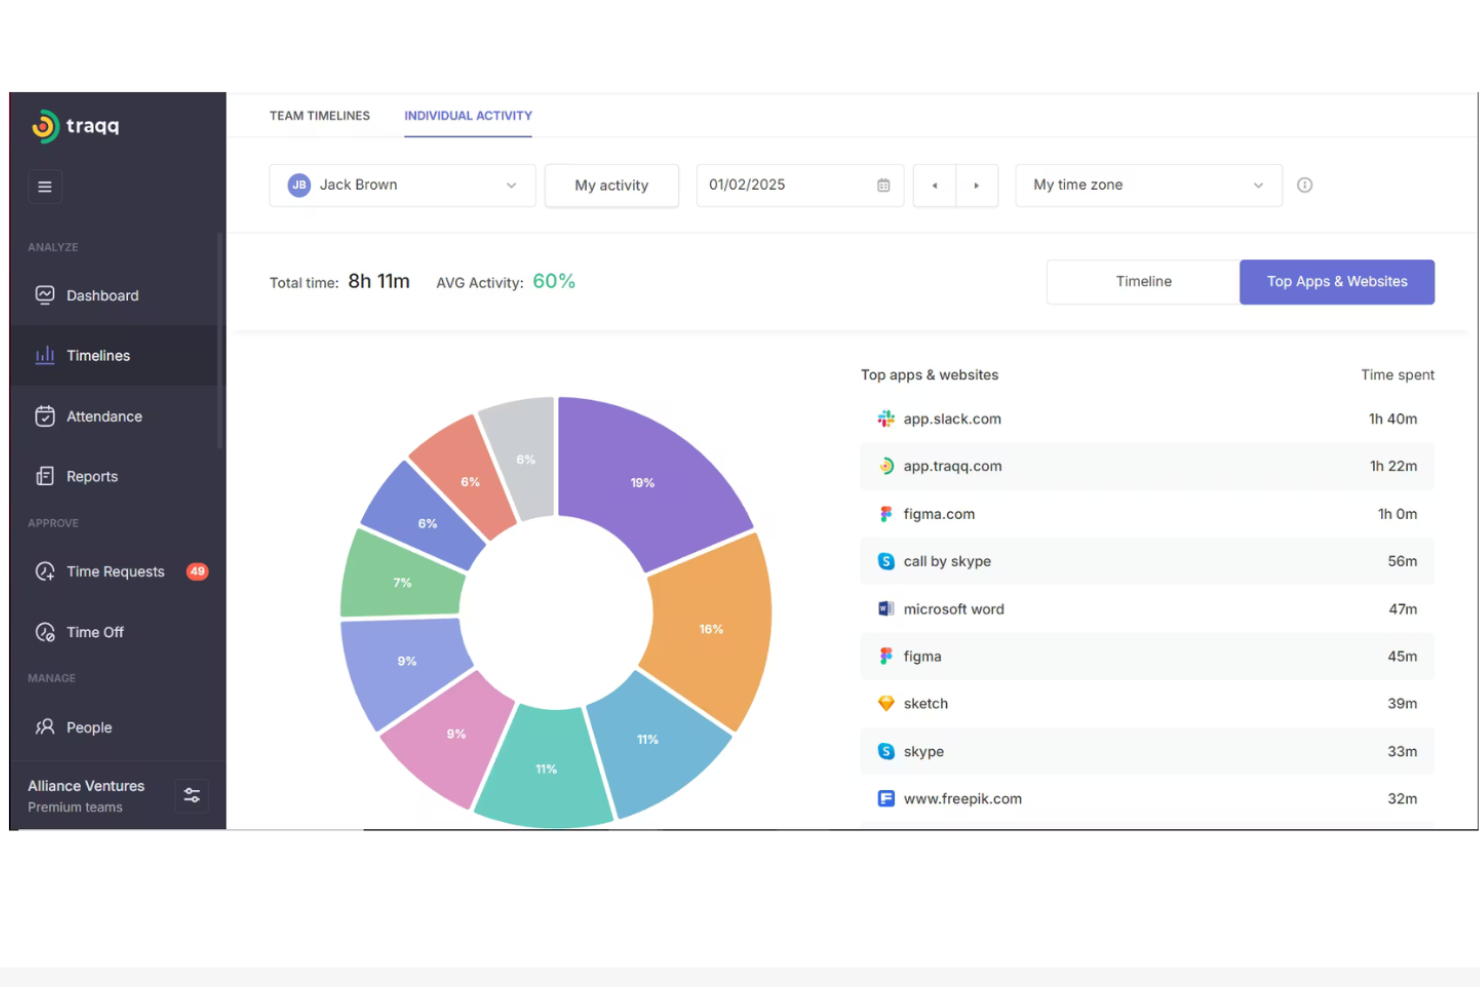Click the Dashboard monitor icon
The width and height of the screenshot is (1480, 987).
click(45, 295)
